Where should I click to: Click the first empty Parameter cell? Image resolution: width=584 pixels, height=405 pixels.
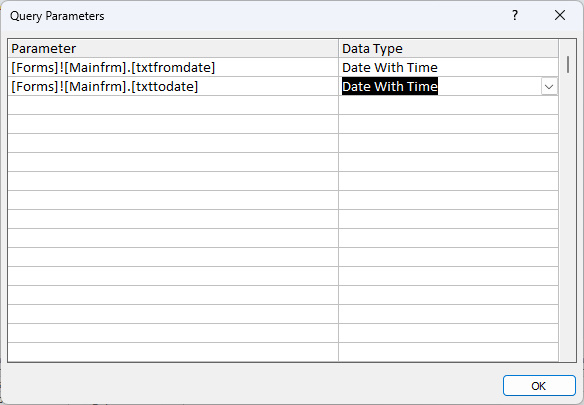click(x=173, y=105)
